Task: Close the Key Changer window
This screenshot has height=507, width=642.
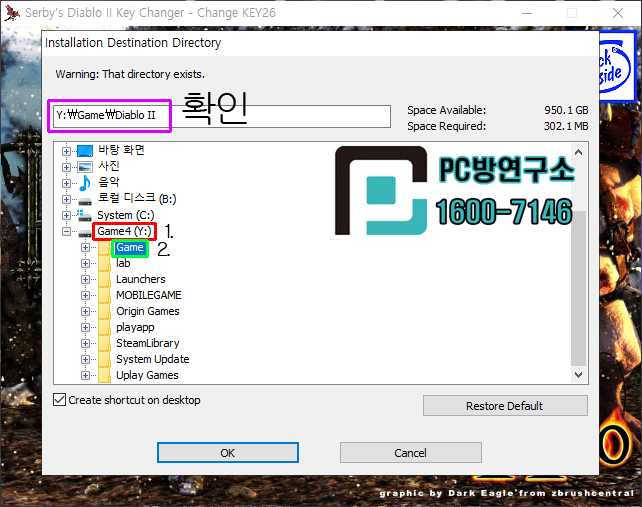Action: [x=618, y=13]
